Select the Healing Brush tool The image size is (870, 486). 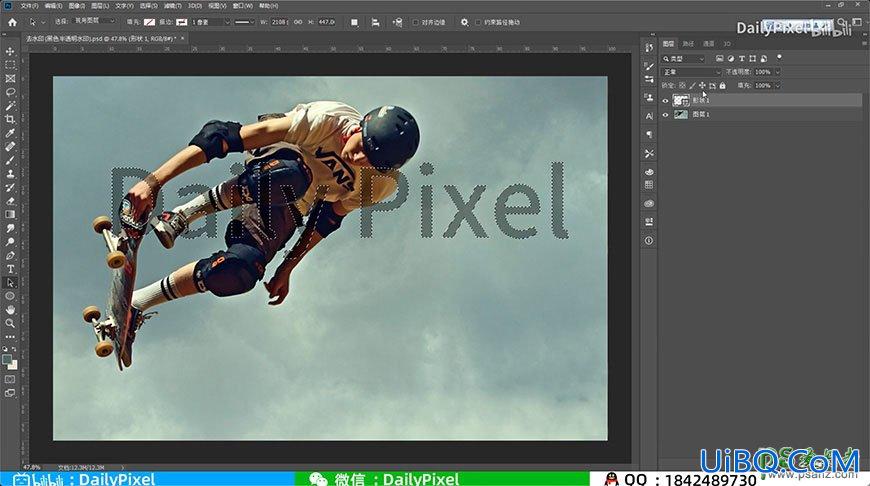(10, 146)
